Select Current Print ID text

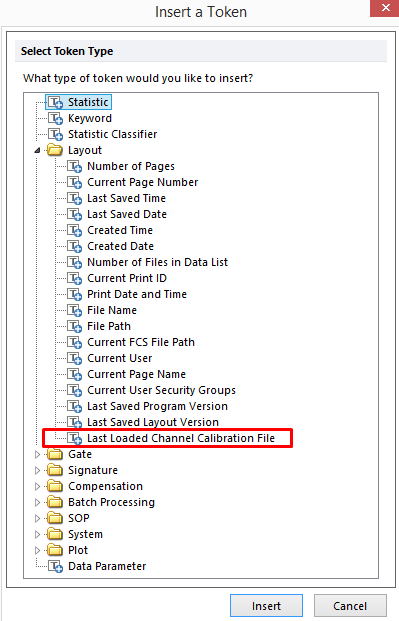point(127,278)
